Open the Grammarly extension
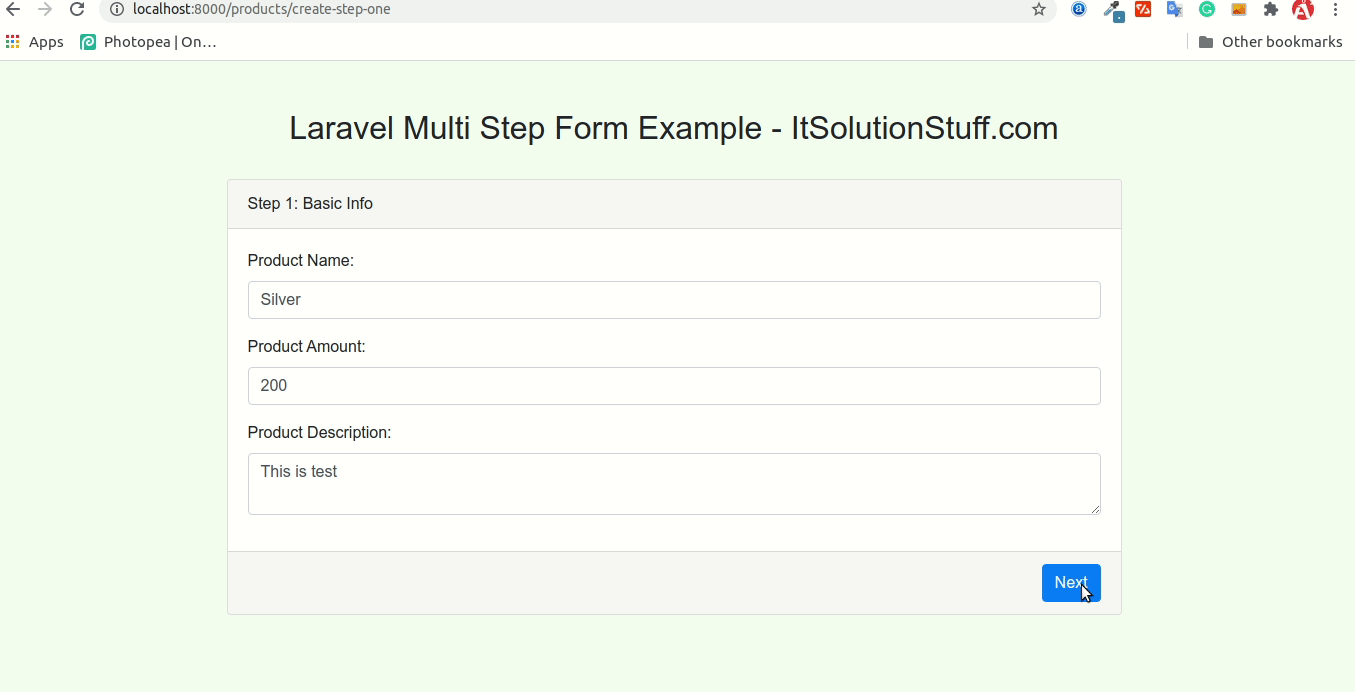The image size is (1355, 692). point(1206,10)
